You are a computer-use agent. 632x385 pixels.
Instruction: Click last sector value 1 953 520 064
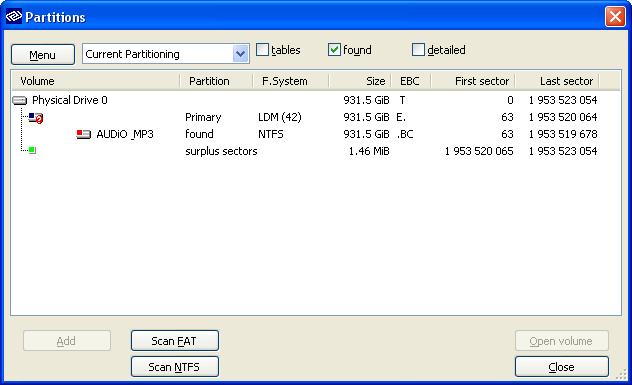click(x=563, y=117)
